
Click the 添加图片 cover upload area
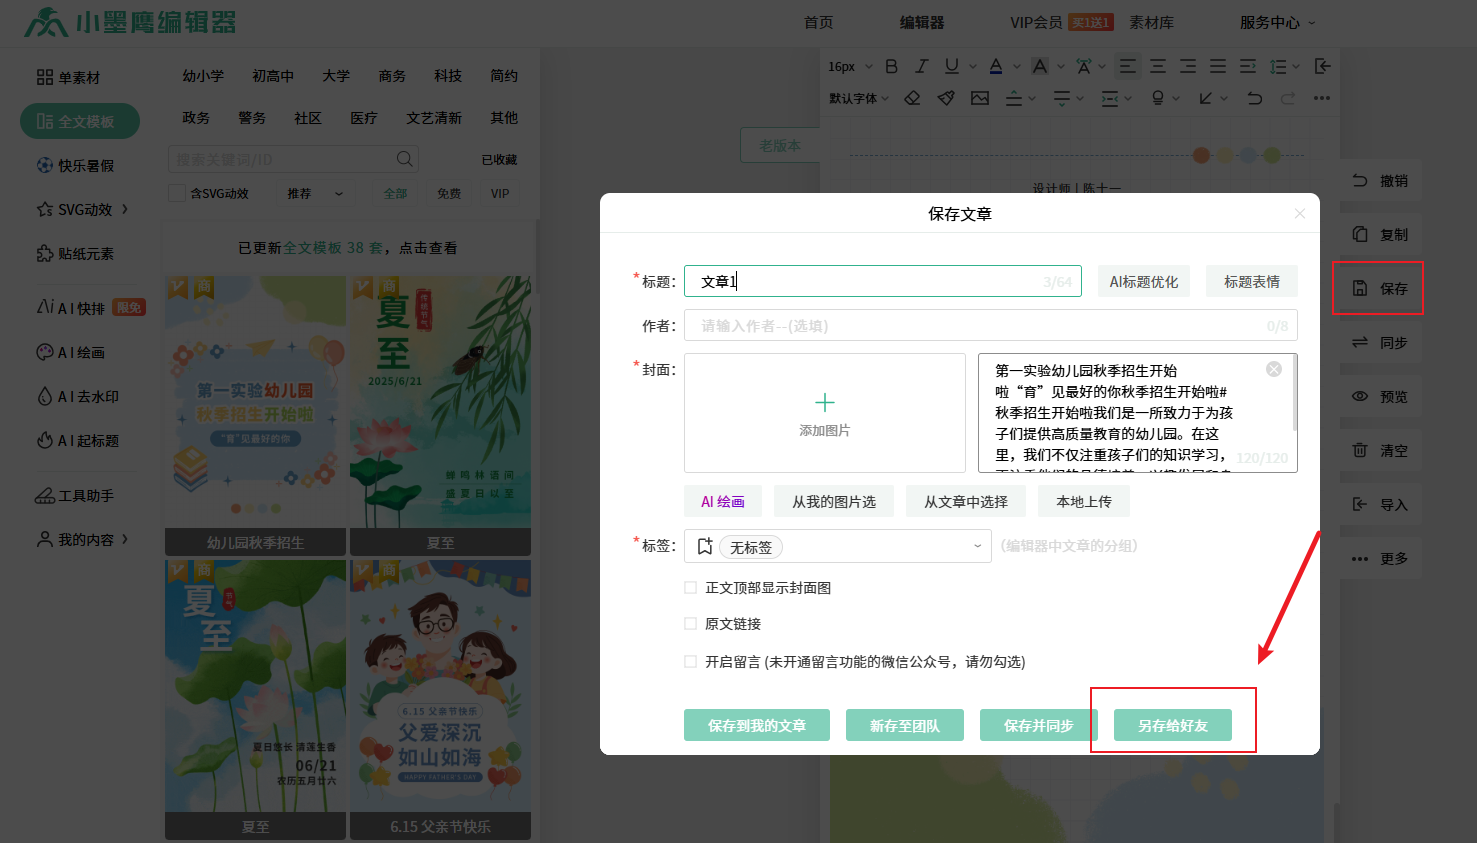(825, 413)
